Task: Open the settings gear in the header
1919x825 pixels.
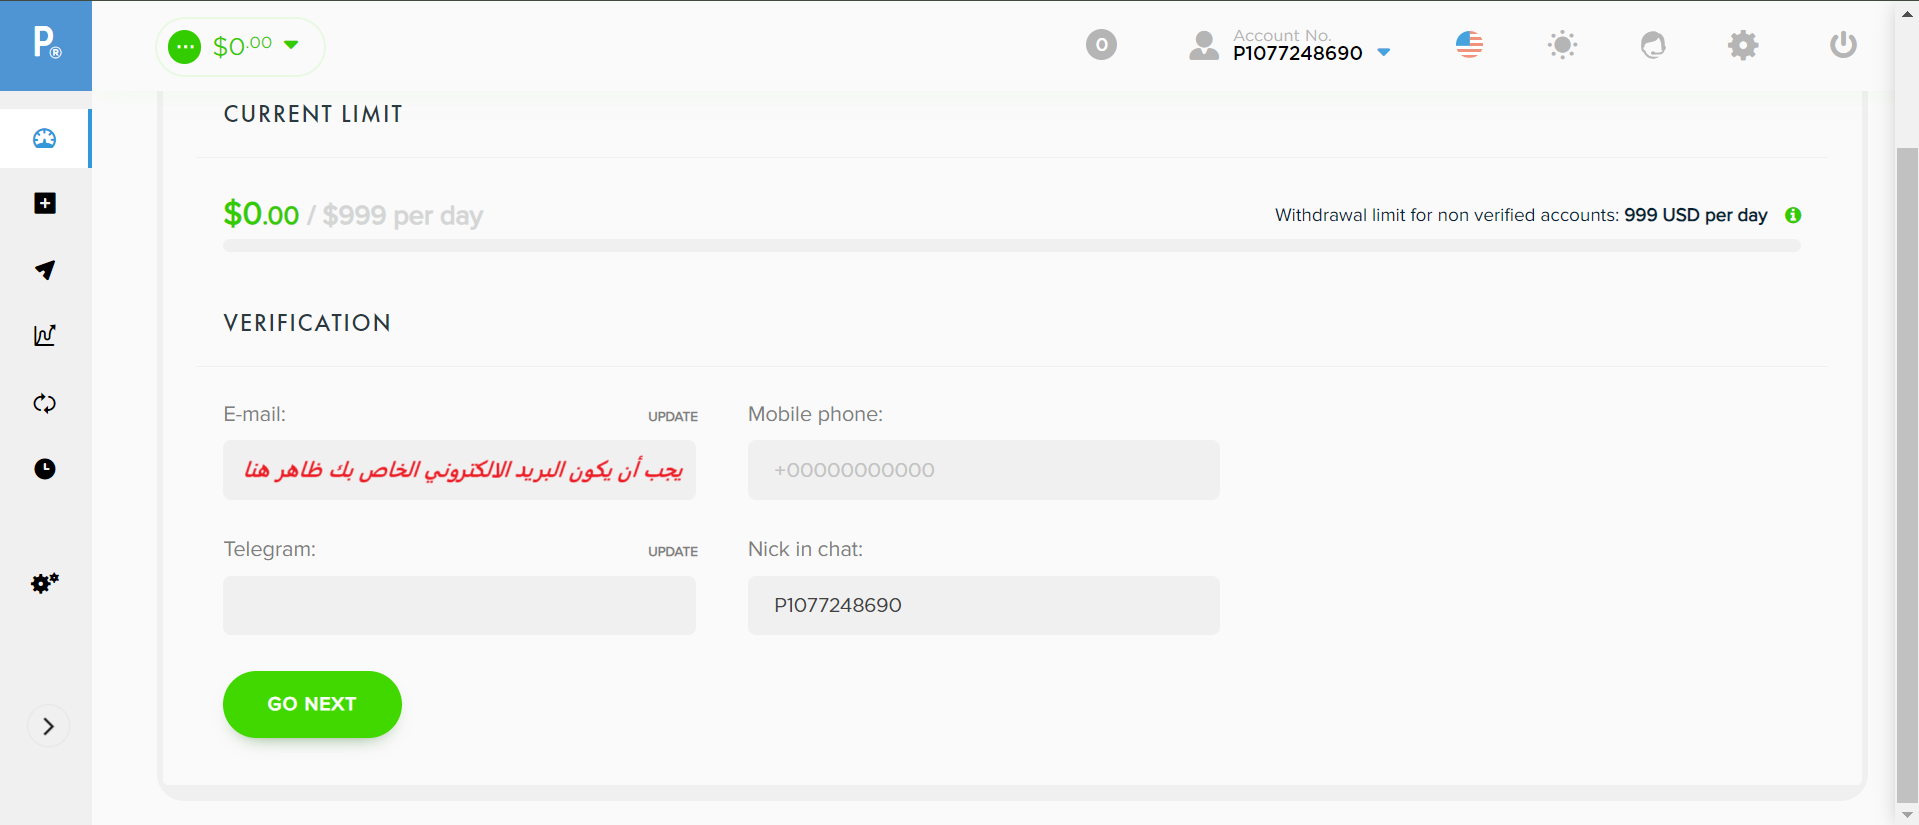Action: point(1742,45)
